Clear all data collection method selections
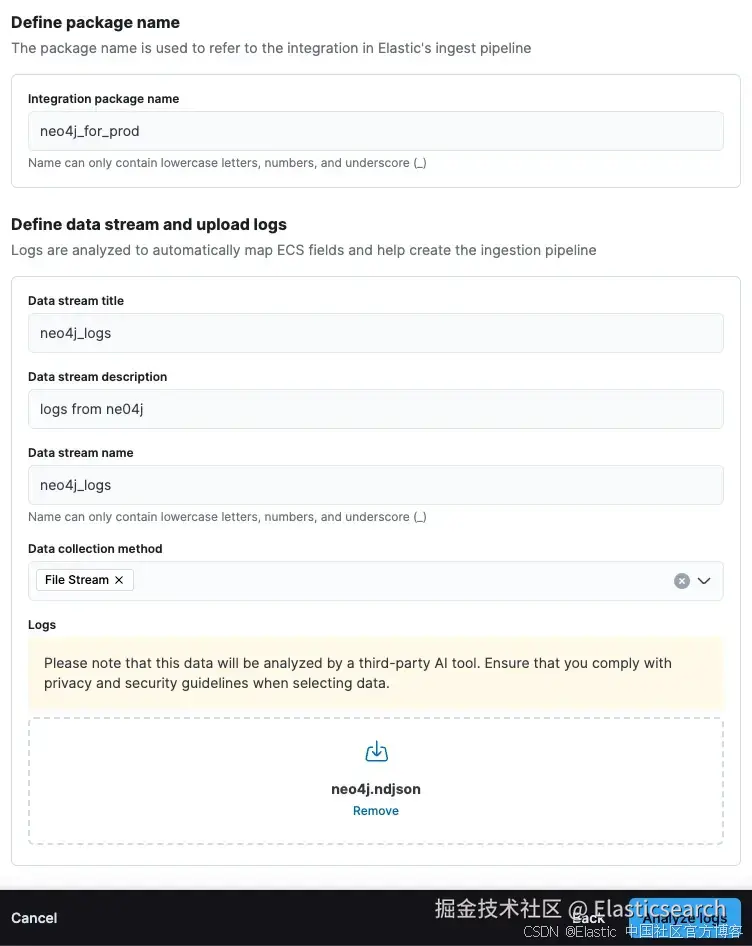Viewport: 752px width, 946px height. coord(682,581)
